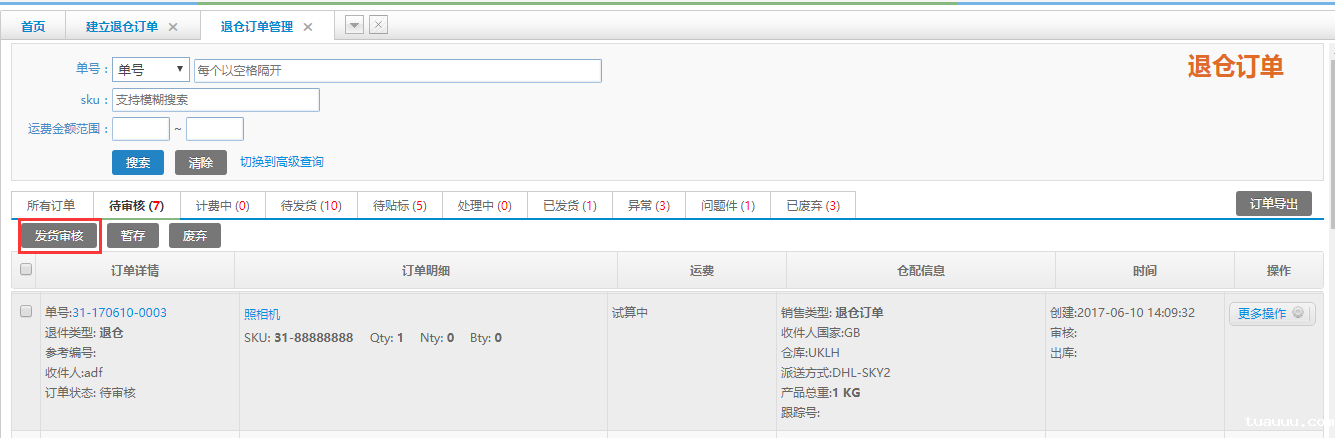Viewport: 1335px width, 438px height.
Task: Open the 异常 (3) tab
Action: click(x=649, y=205)
